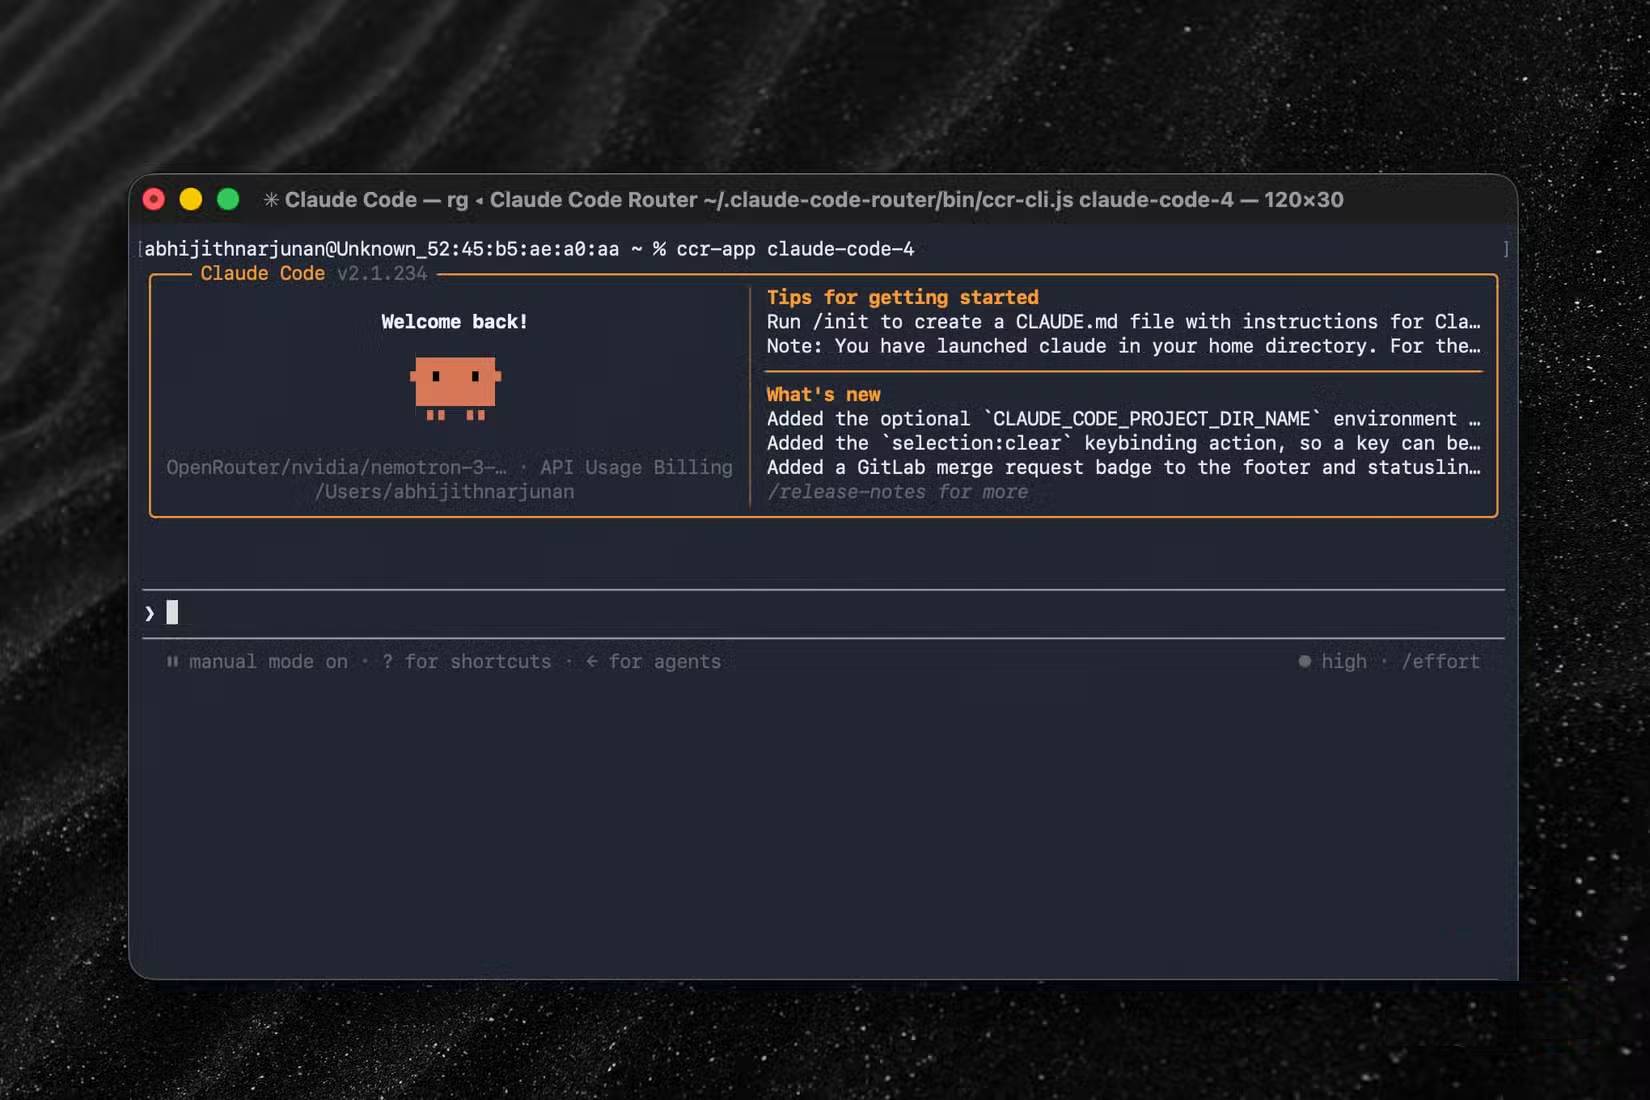This screenshot has height=1100, width=1650.
Task: Click the 'Note: You have launched claude' line
Action: [1123, 345]
